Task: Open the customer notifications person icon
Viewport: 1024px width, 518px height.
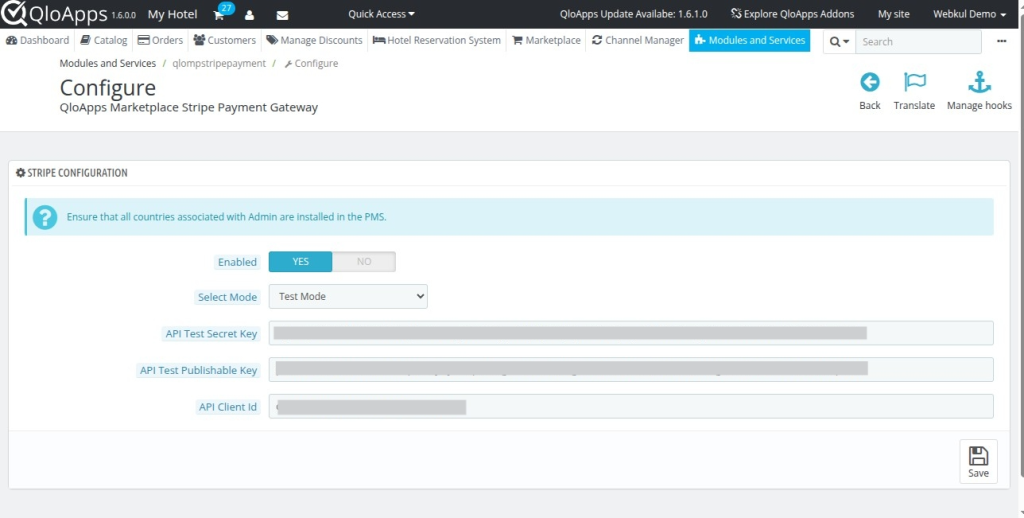Action: (x=249, y=15)
